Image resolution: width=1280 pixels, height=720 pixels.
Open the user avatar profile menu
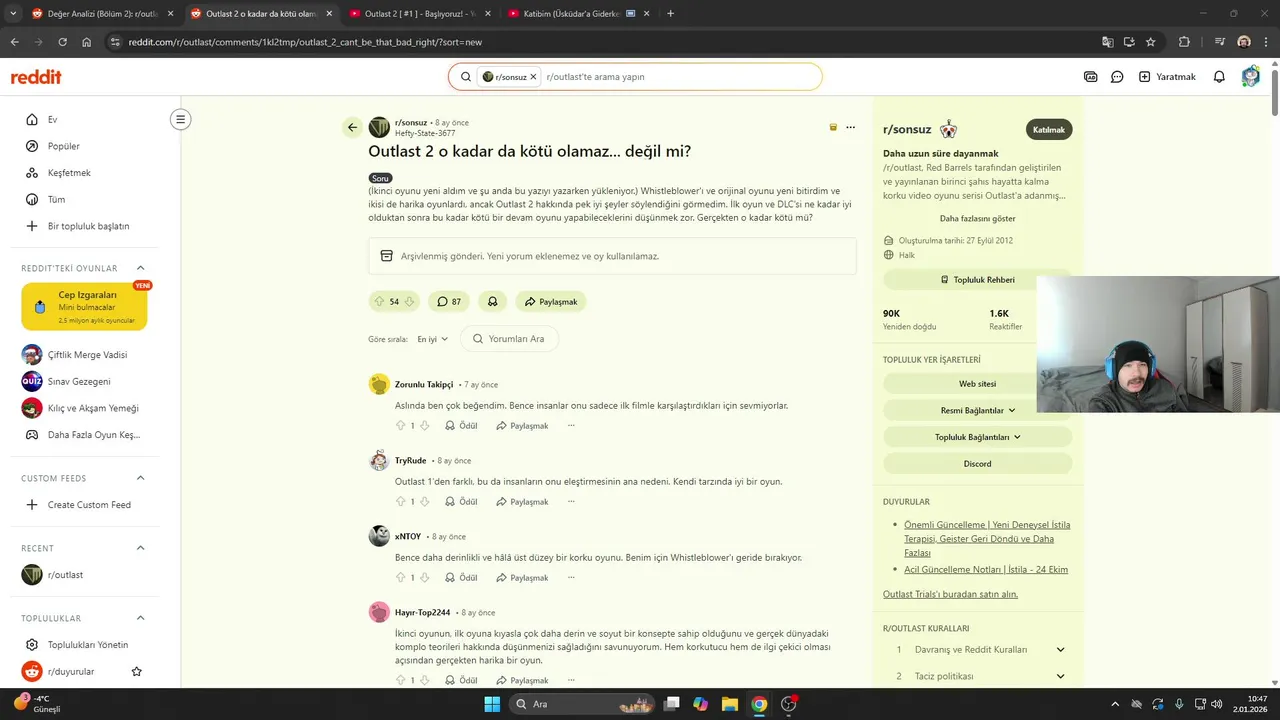pyautogui.click(x=1250, y=77)
